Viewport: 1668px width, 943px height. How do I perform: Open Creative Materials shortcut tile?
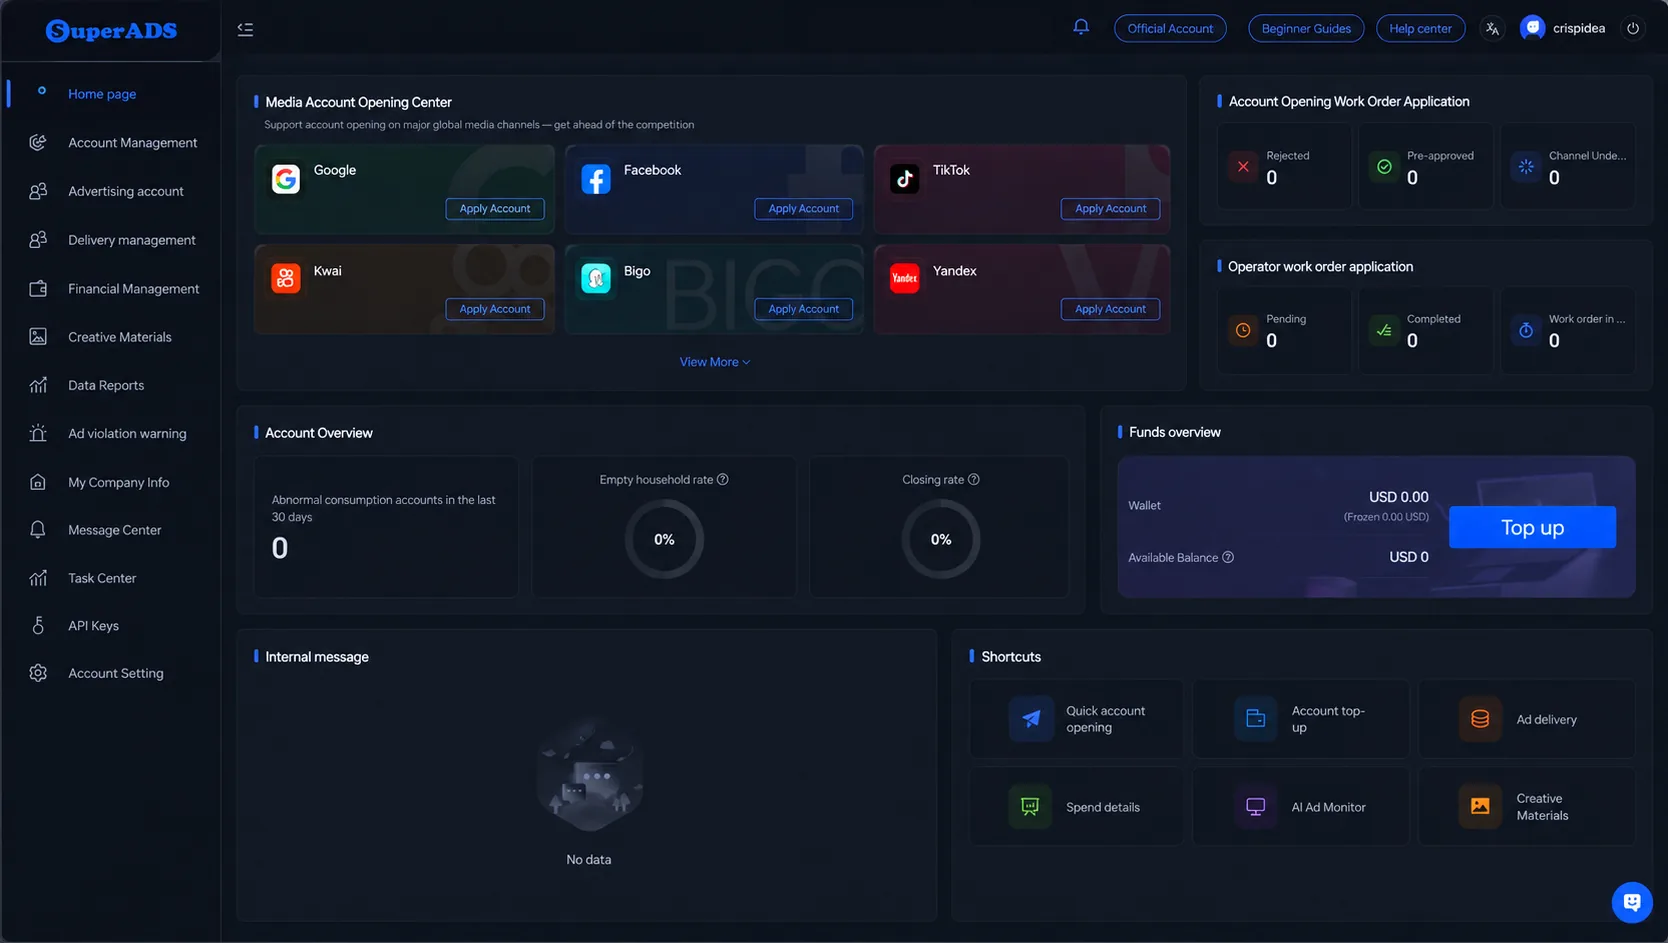coord(1526,807)
